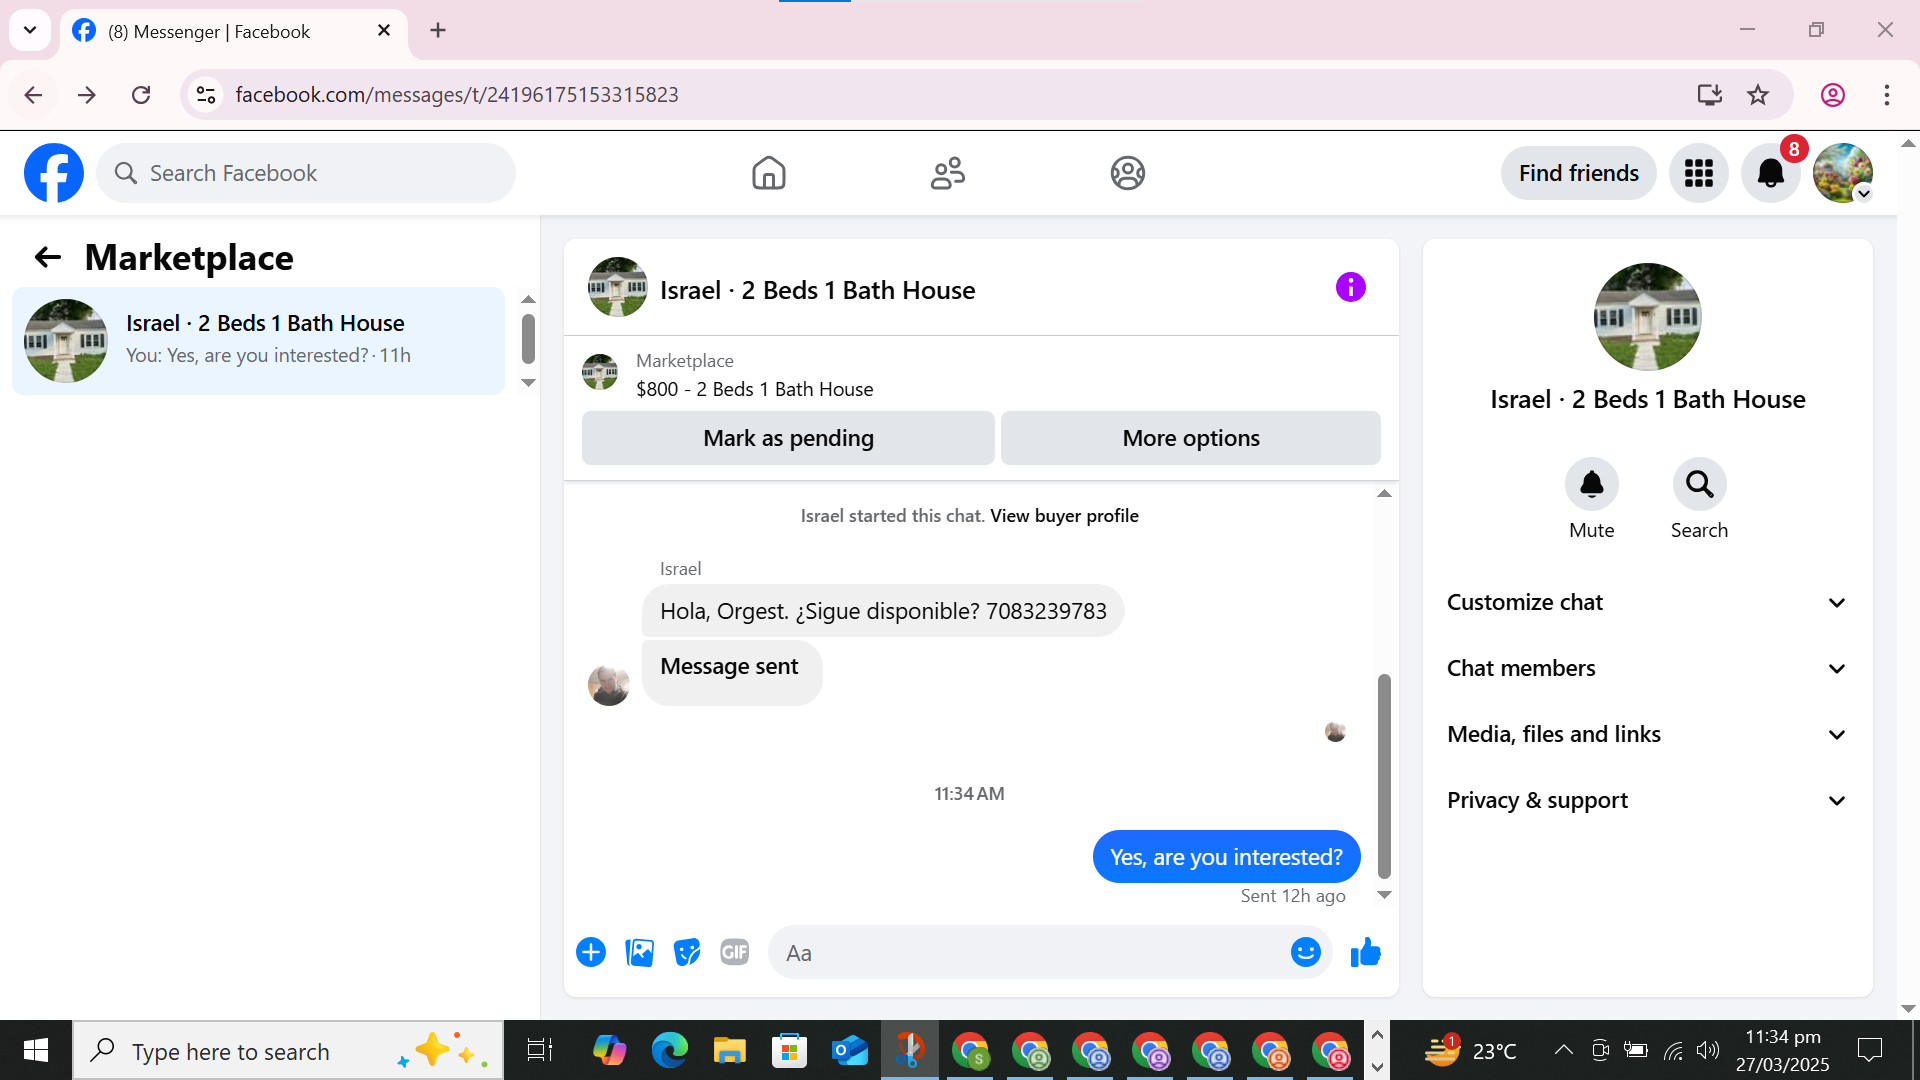The height and width of the screenshot is (1080, 1920).
Task: Mute this conversation with the bell
Action: tap(1591, 485)
